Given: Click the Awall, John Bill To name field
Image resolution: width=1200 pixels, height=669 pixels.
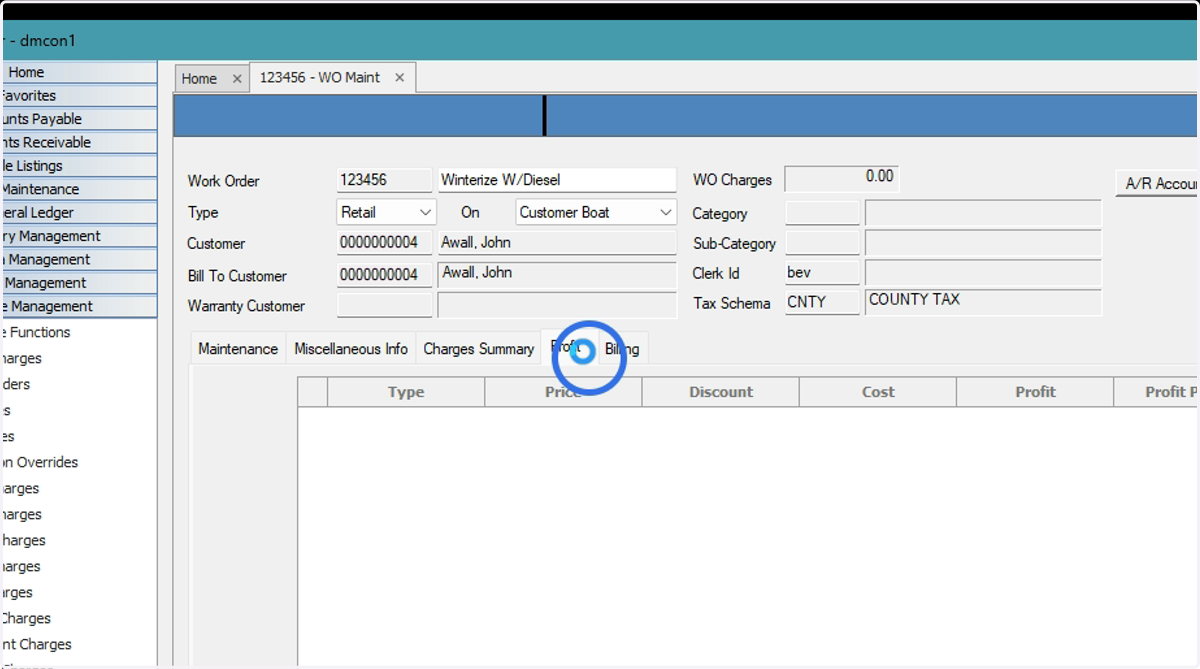Looking at the screenshot, I should point(557,274).
